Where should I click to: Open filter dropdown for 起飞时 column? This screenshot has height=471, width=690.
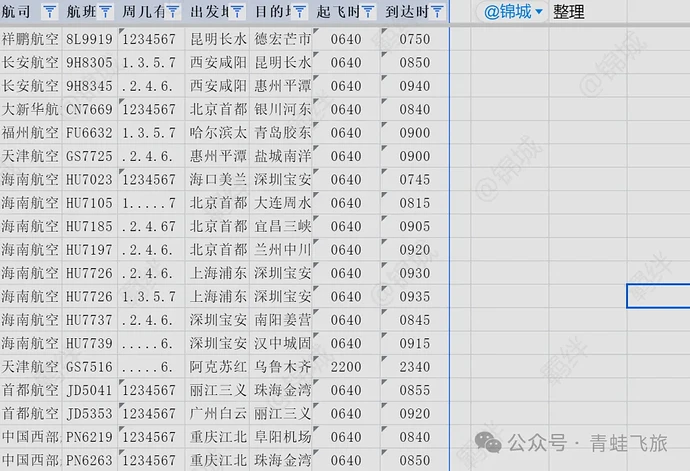pos(368,12)
